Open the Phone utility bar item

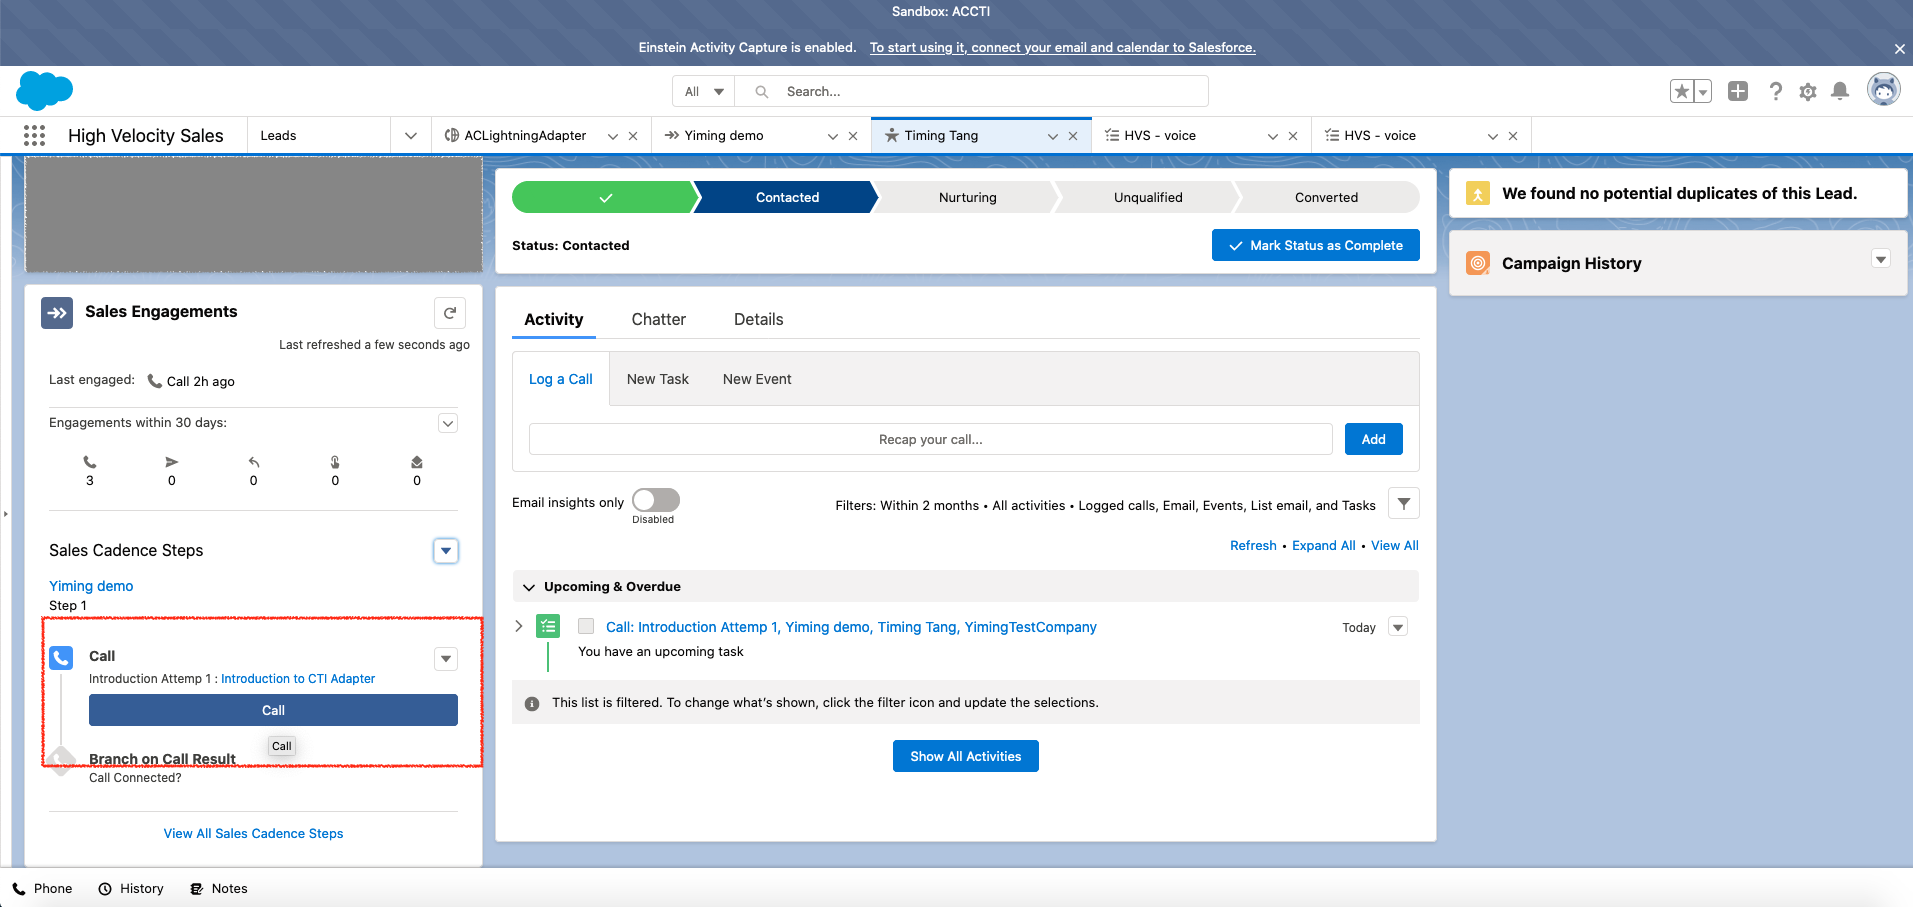click(42, 888)
